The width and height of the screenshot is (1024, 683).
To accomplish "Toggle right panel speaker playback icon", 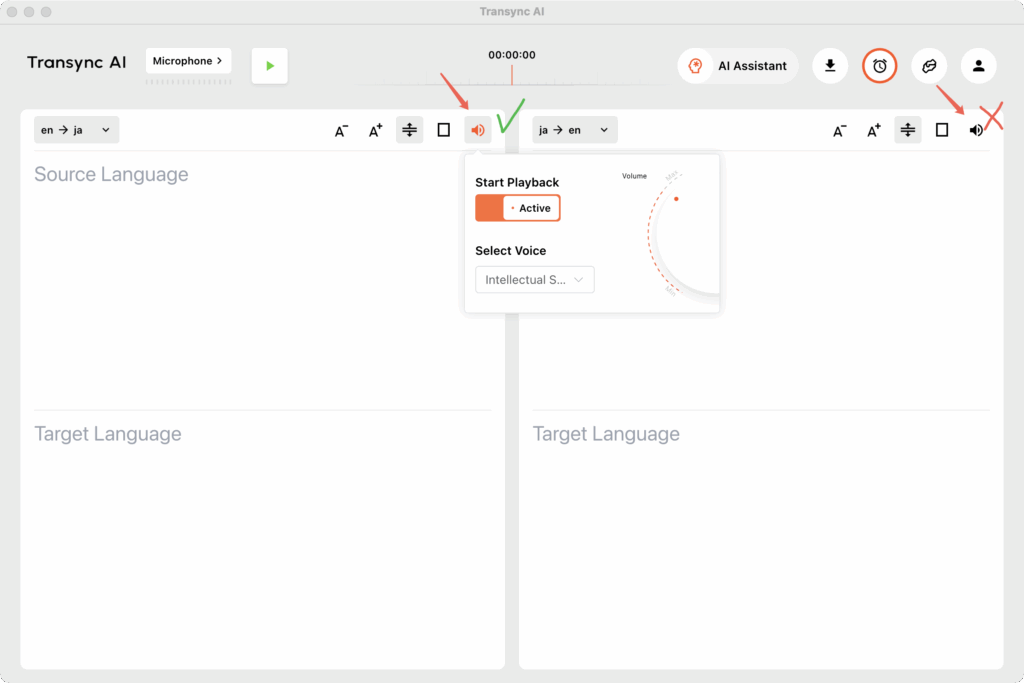I will click(x=976, y=130).
